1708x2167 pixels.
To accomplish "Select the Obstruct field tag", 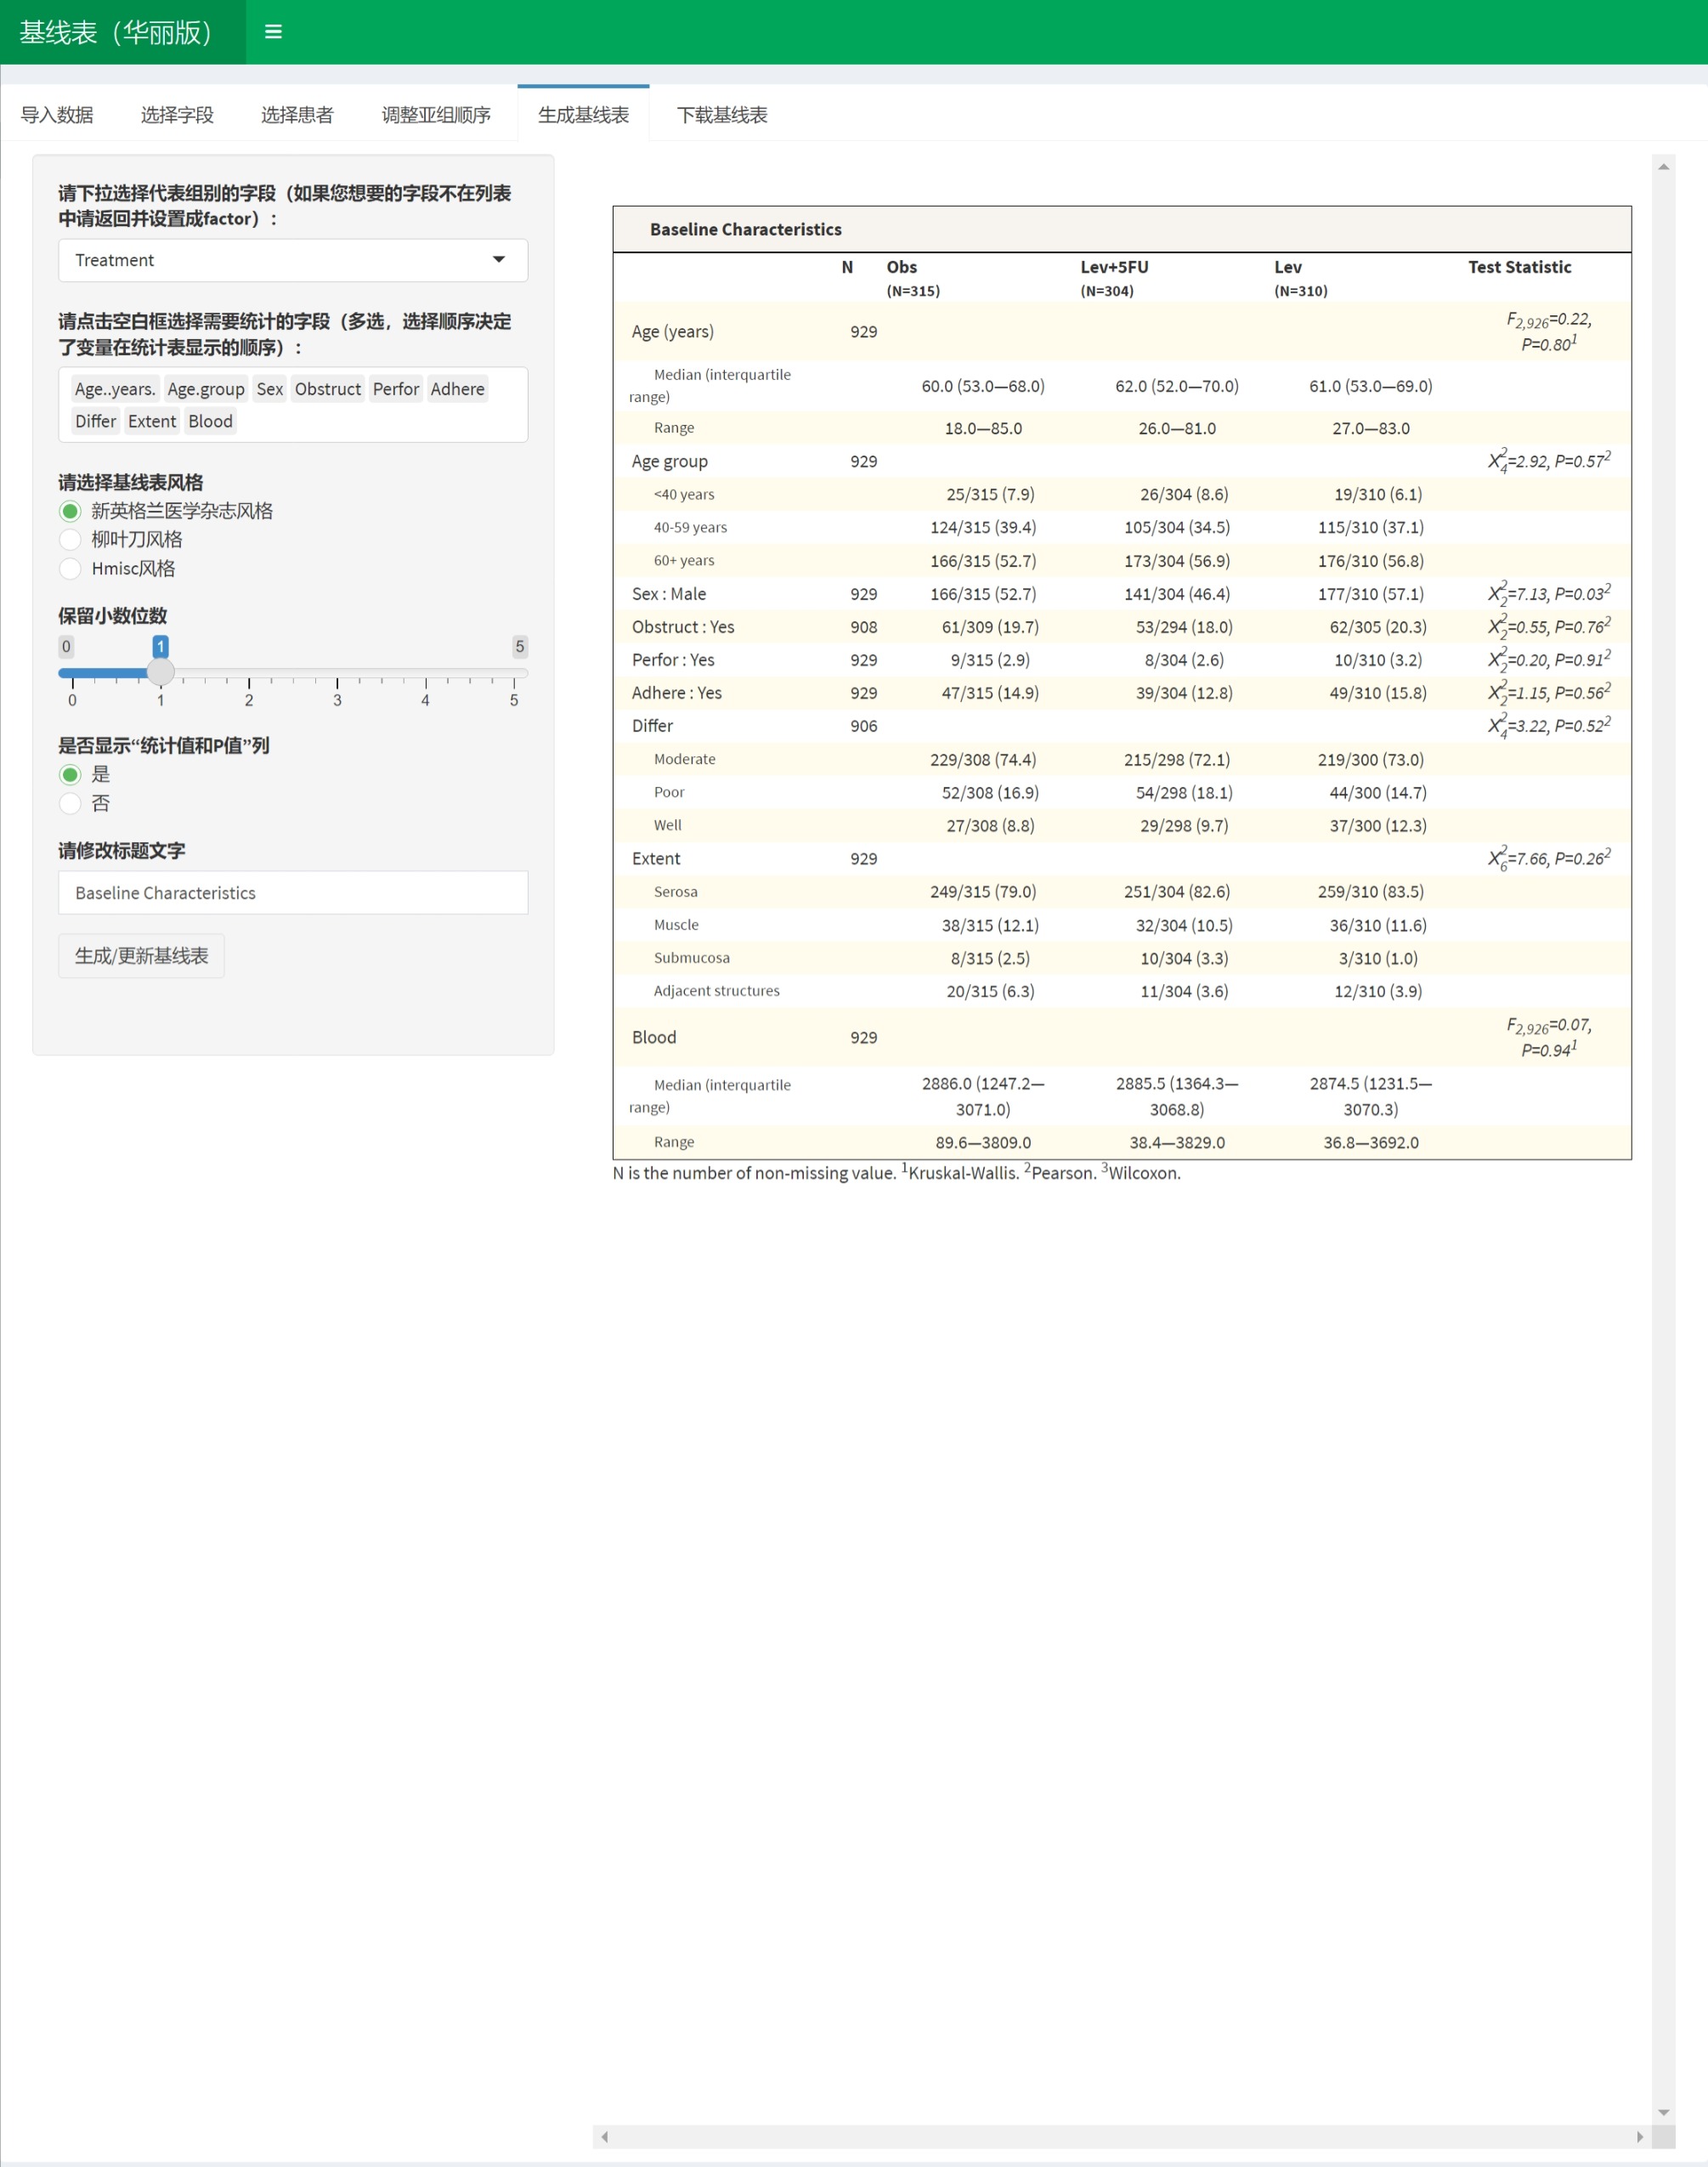I will pos(328,389).
